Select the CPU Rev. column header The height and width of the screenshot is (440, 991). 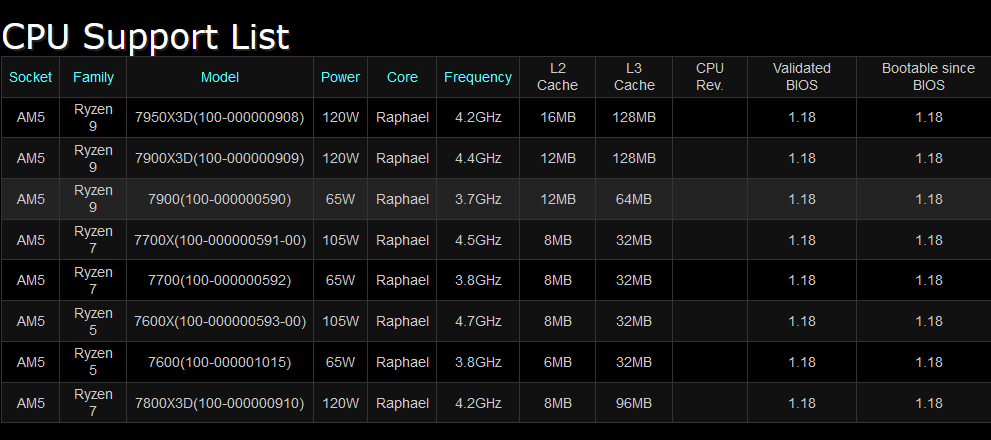tap(710, 77)
